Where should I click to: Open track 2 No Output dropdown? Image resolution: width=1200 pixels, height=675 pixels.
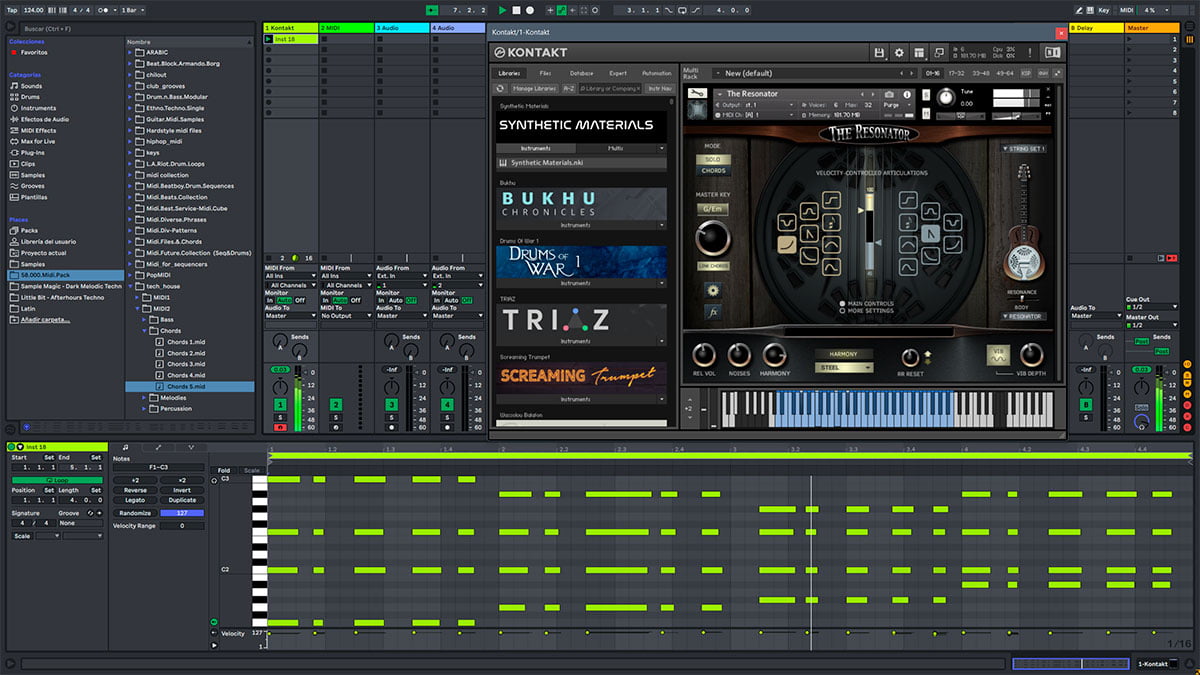pos(345,316)
